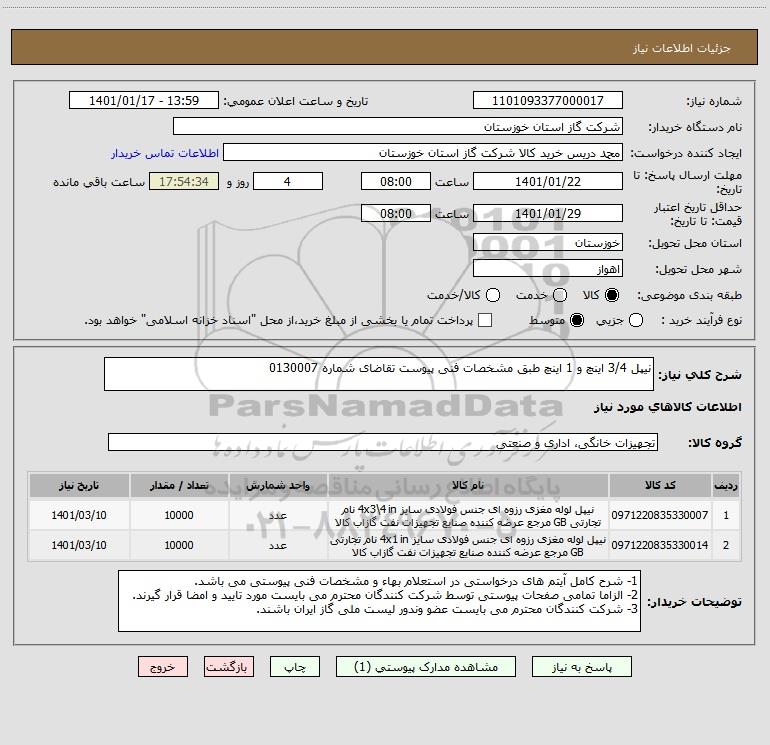Click the announcement date field 1401/01/17 - 13:59
The width and height of the screenshot is (770, 745).
point(144,101)
